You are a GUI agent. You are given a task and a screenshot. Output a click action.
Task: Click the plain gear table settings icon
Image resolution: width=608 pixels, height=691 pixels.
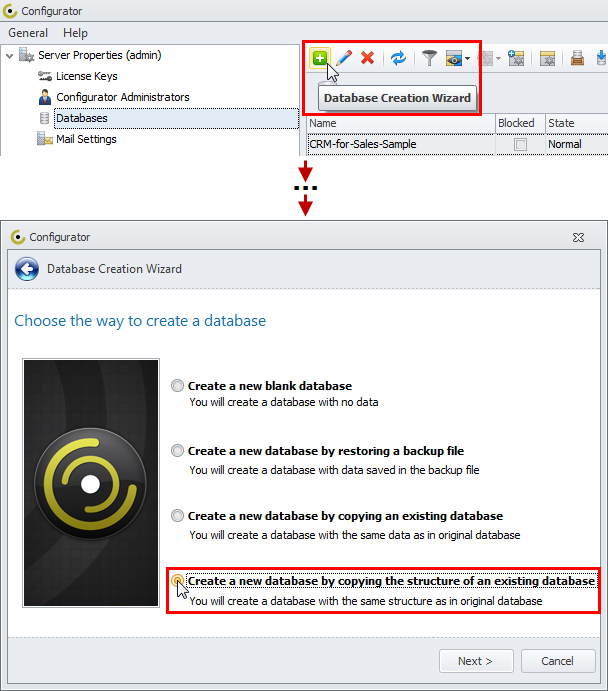pos(547,58)
